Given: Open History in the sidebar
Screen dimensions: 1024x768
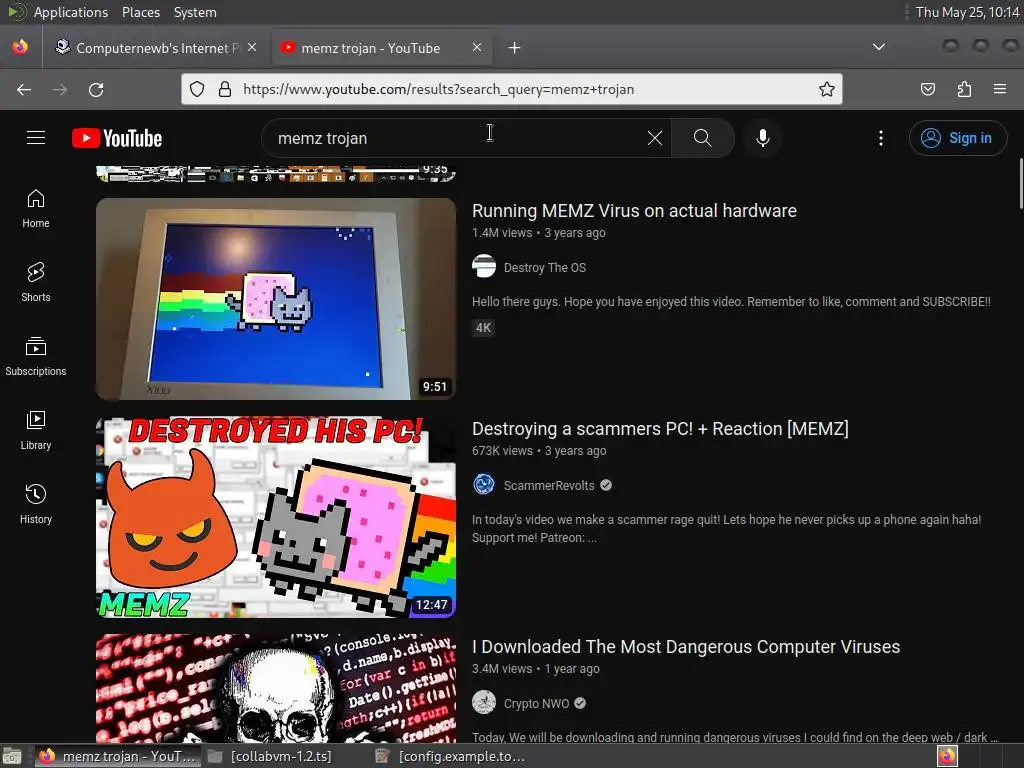Looking at the screenshot, I should coord(36,504).
